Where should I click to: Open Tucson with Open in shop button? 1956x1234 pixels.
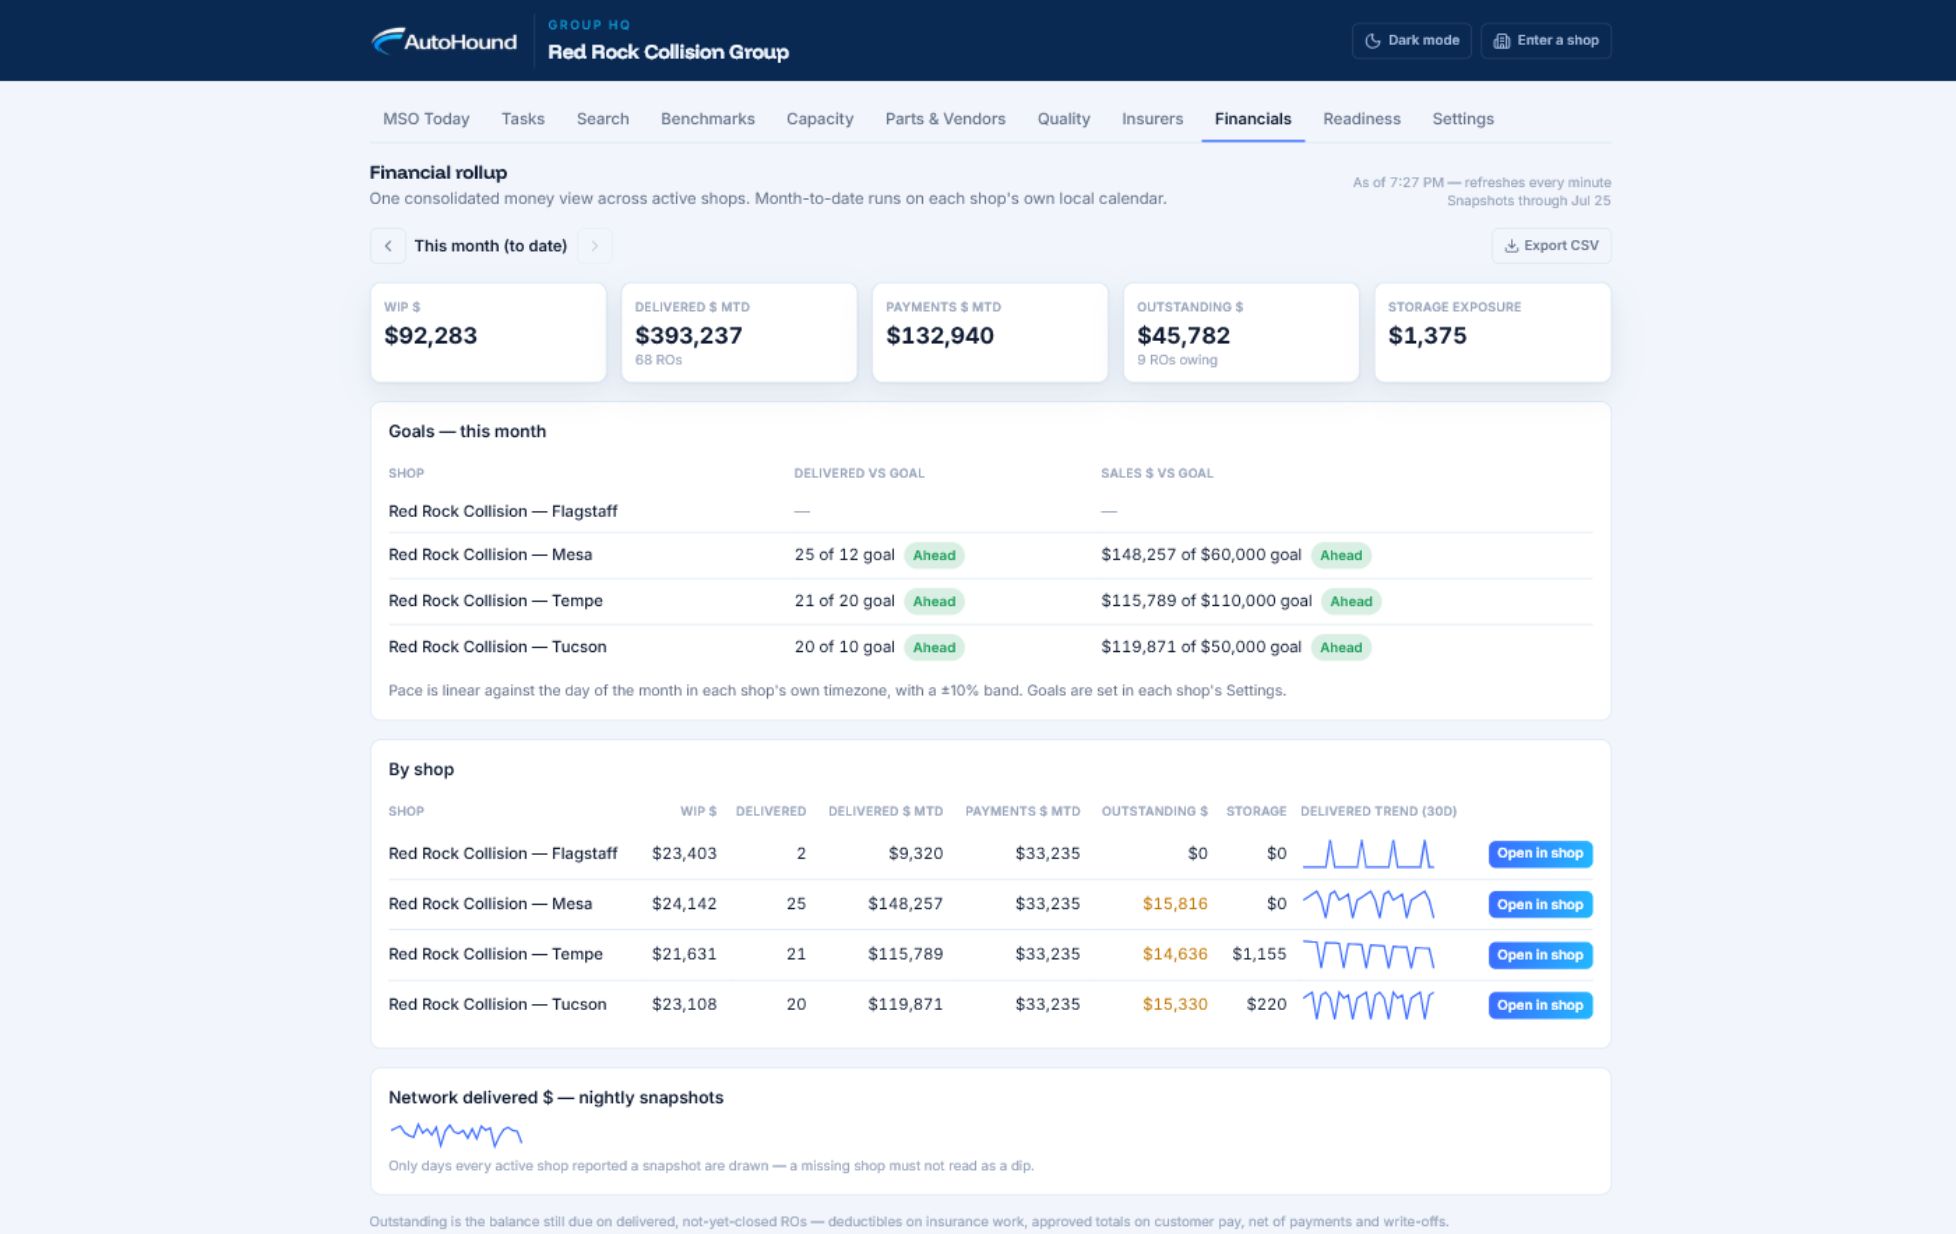[1540, 1005]
